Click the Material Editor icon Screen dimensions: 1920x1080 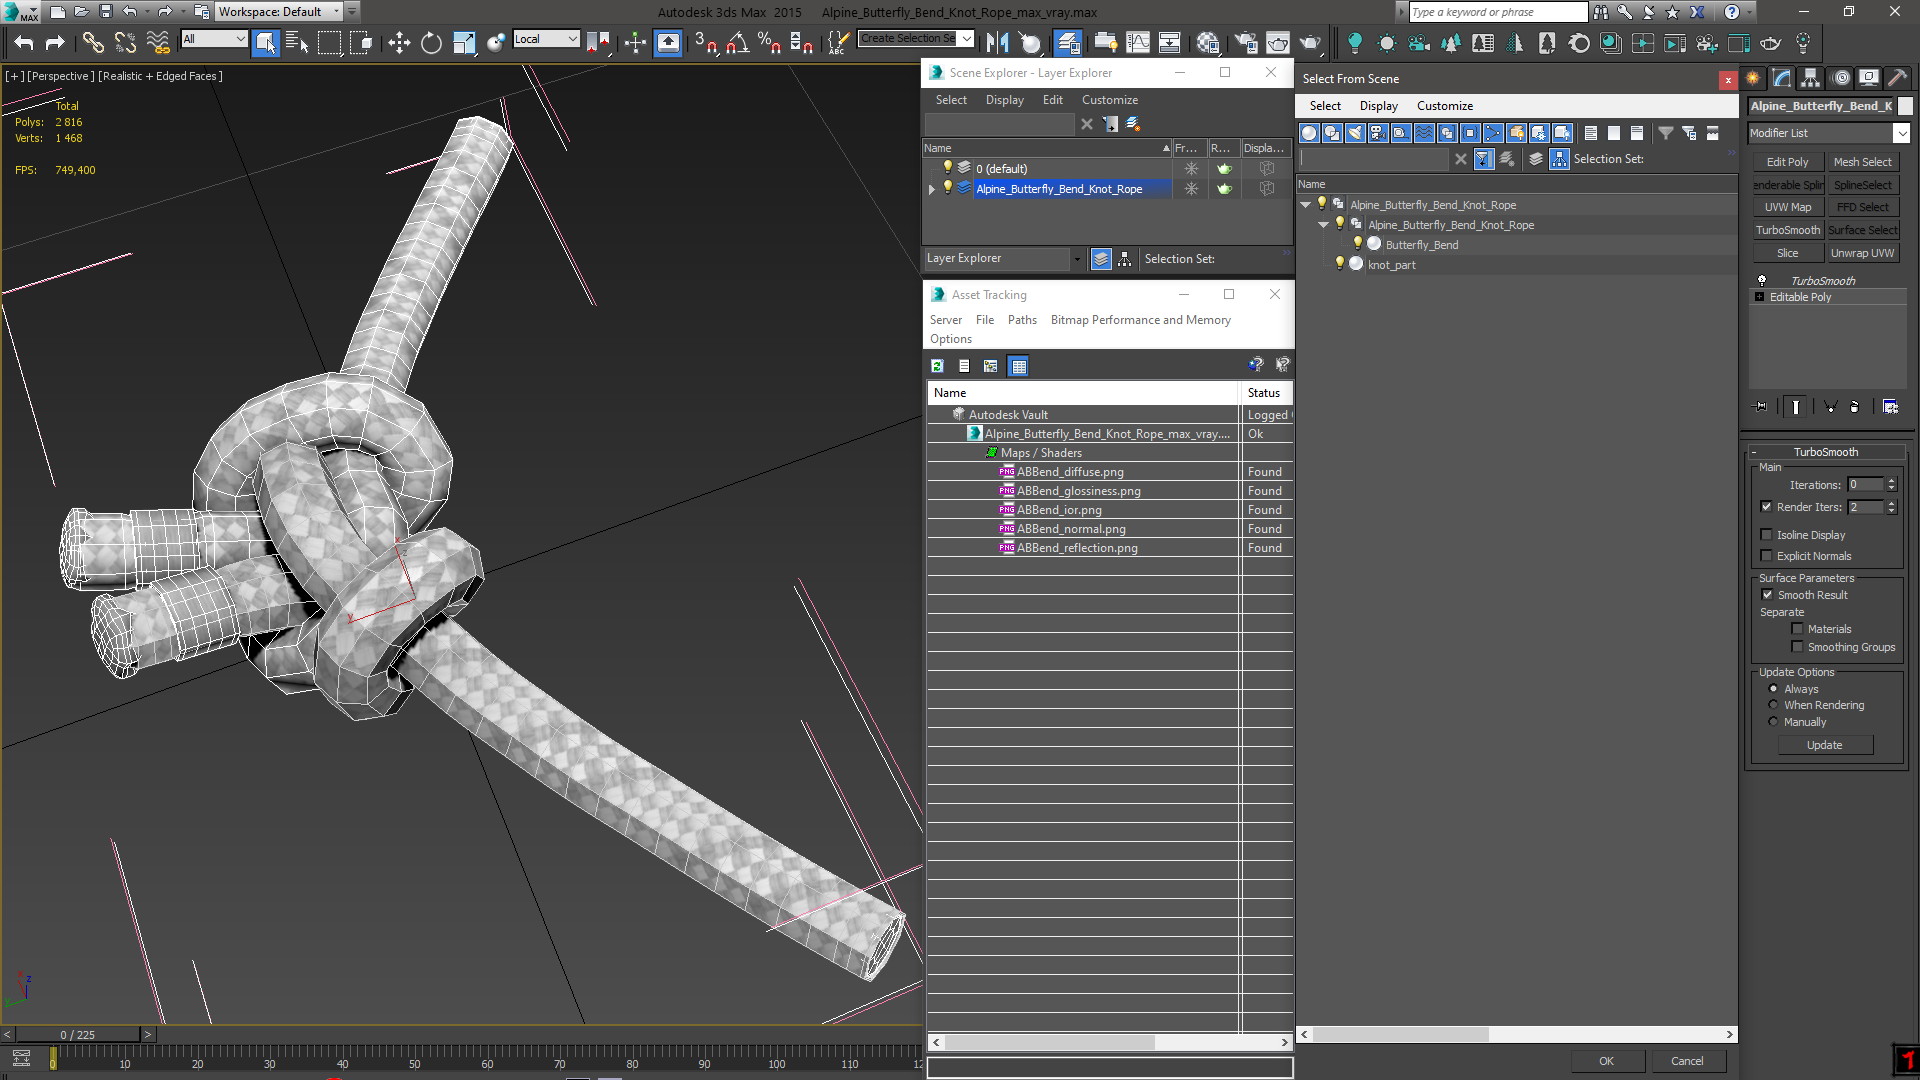point(1208,42)
